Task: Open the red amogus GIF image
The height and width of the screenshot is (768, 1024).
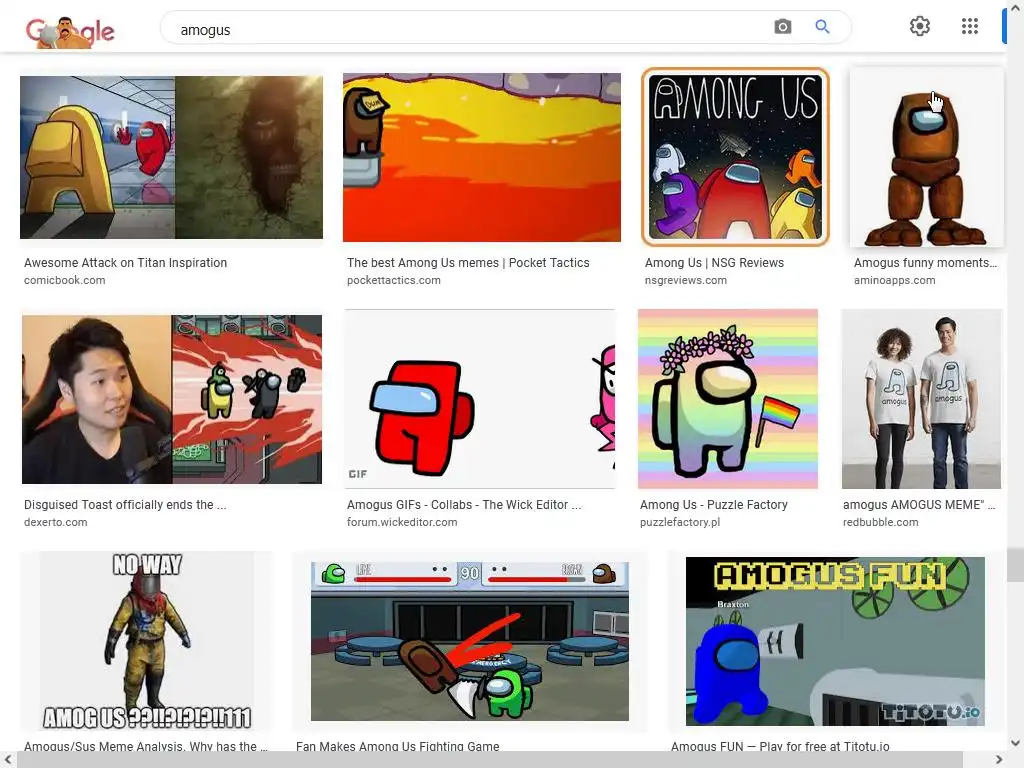Action: click(480, 399)
